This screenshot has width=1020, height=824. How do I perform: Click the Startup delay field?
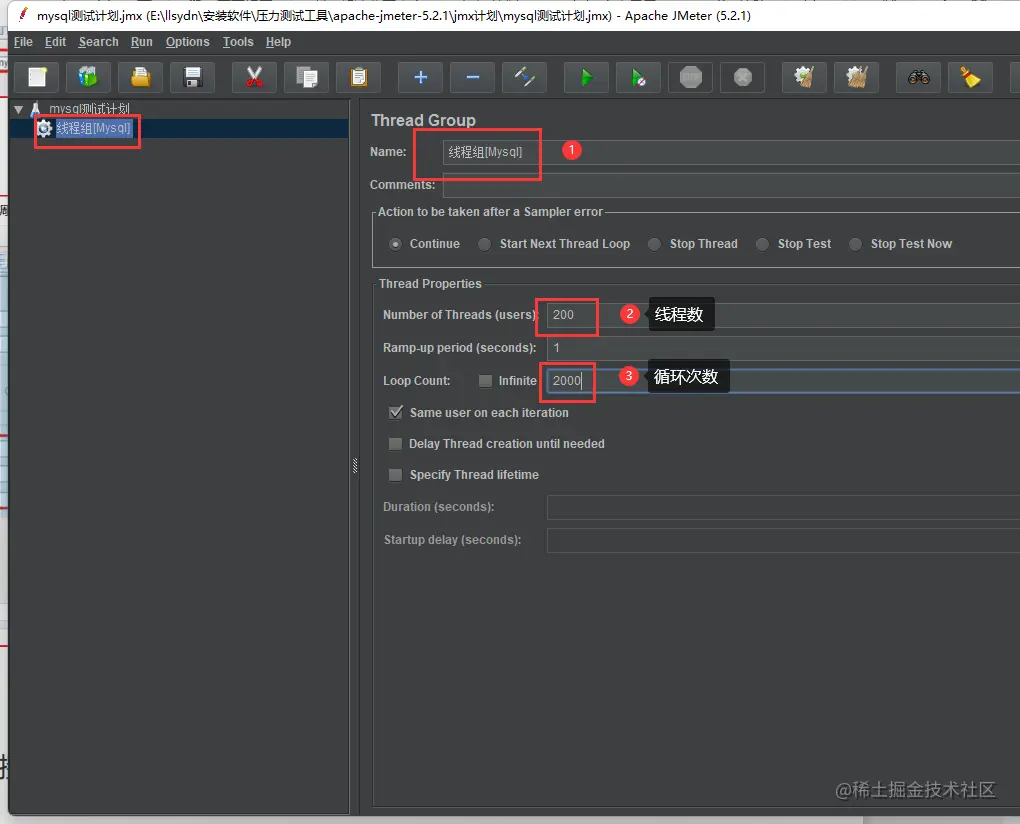[x=783, y=540]
